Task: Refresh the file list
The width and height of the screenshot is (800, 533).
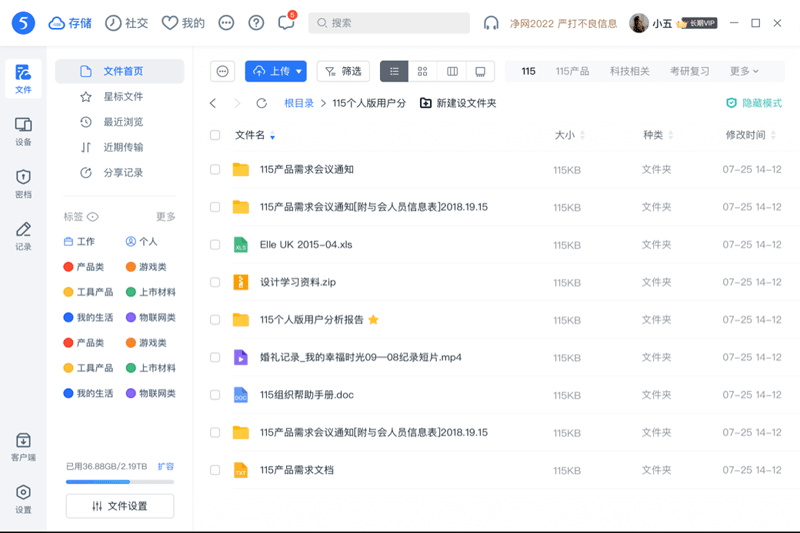Action: coord(262,104)
